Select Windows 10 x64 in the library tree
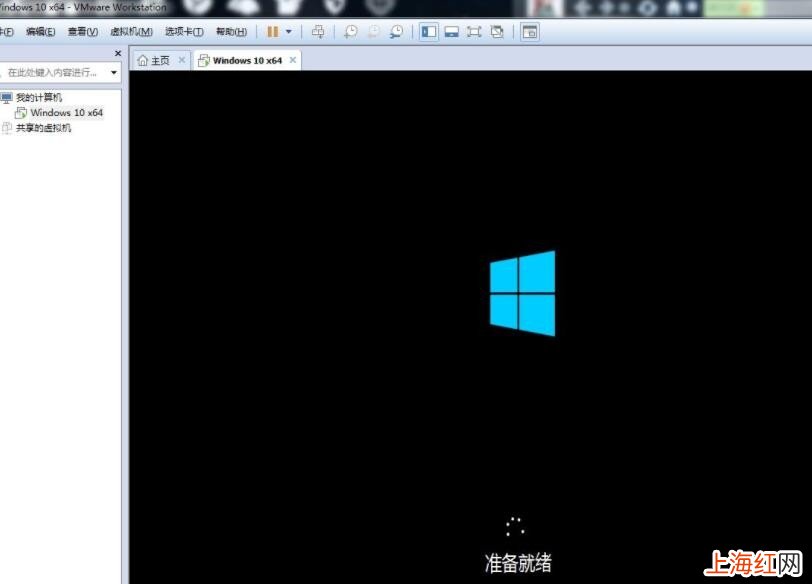 (x=67, y=112)
